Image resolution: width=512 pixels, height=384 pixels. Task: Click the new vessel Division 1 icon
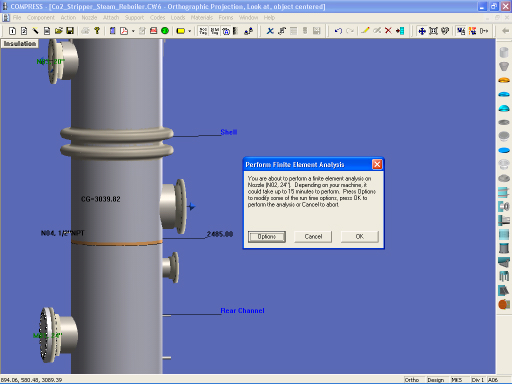pyautogui.click(x=12, y=31)
